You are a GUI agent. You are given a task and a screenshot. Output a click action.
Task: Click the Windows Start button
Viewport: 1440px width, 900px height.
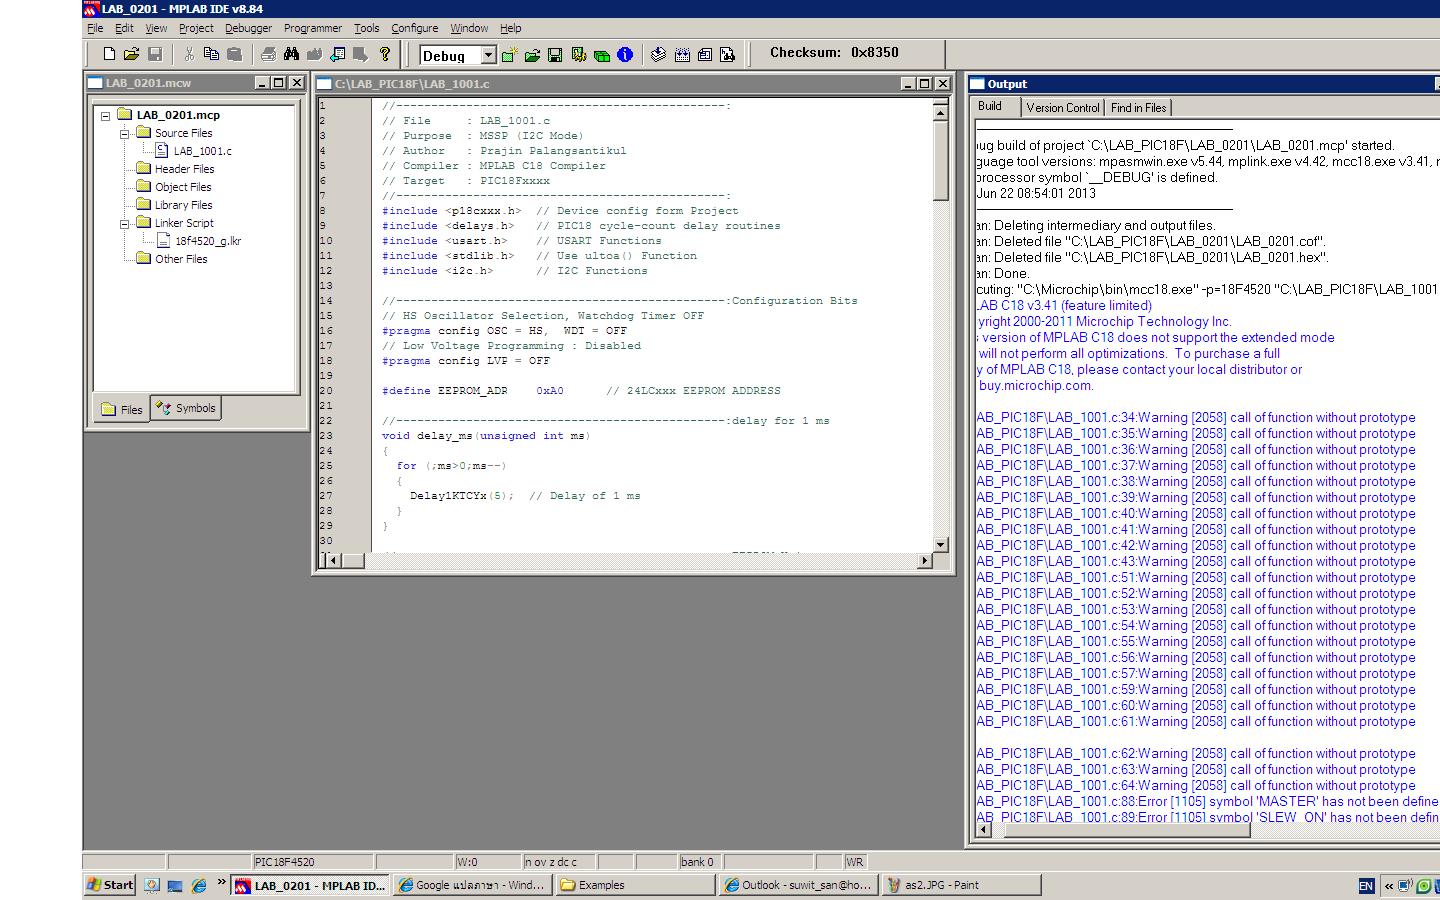pos(110,885)
